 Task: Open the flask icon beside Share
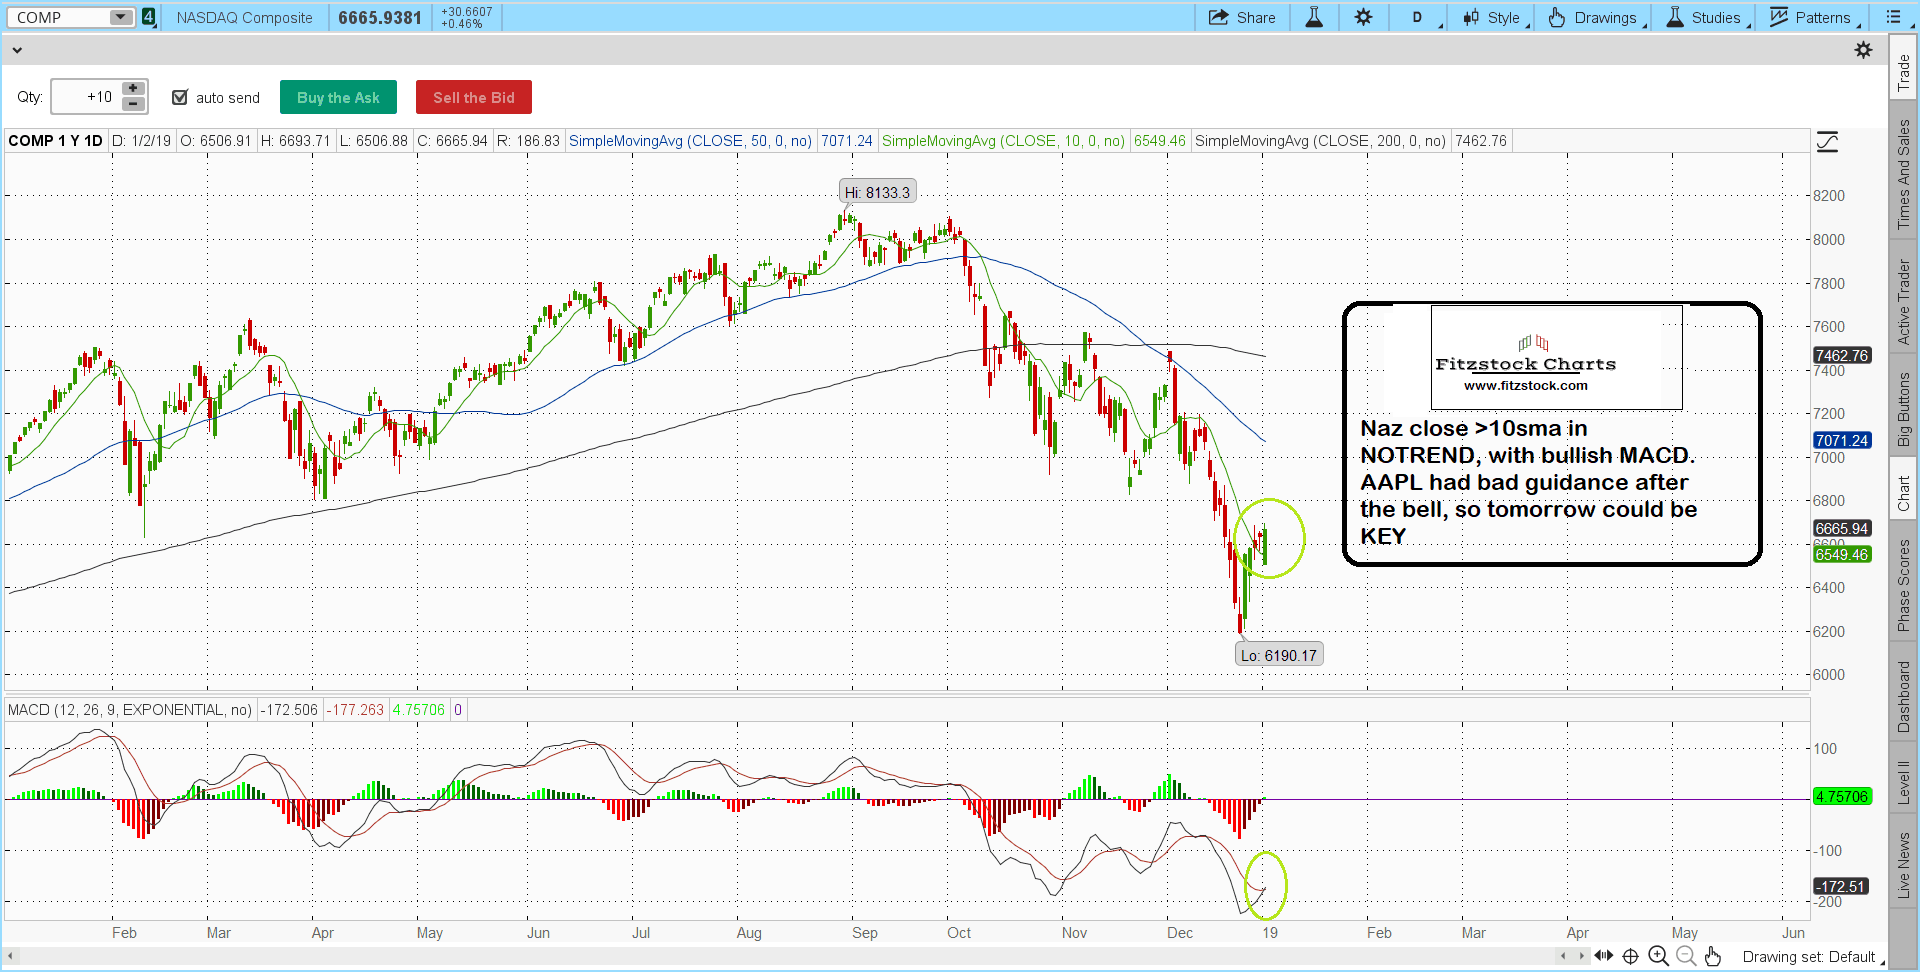(x=1314, y=17)
